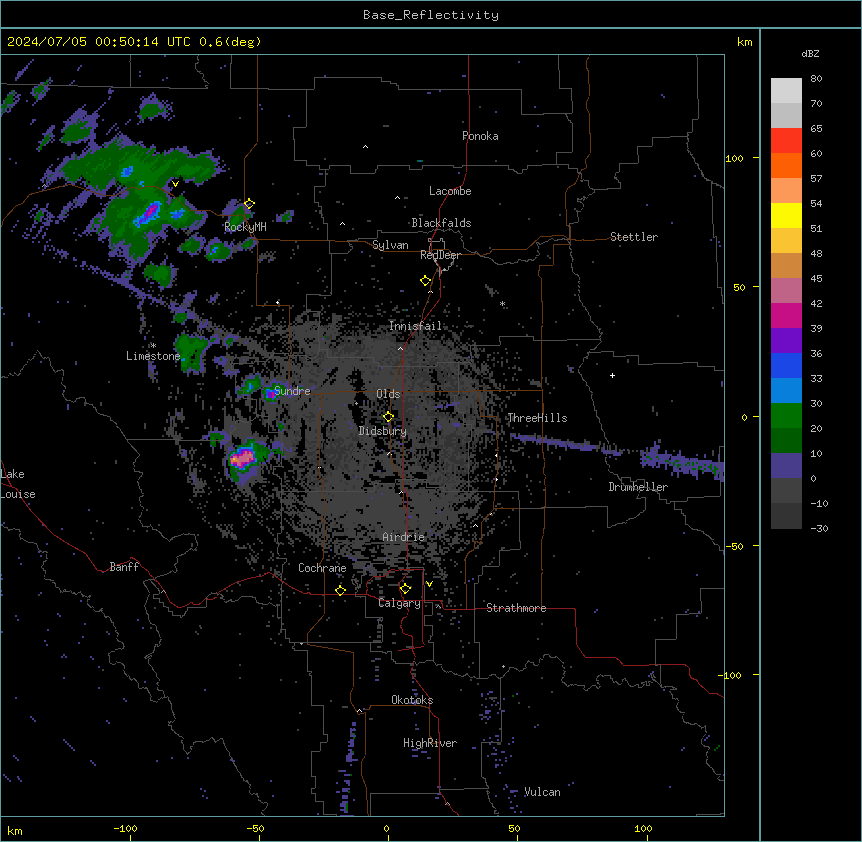The height and width of the screenshot is (842, 862).
Task: Click the Limestone label
Action: [153, 356]
